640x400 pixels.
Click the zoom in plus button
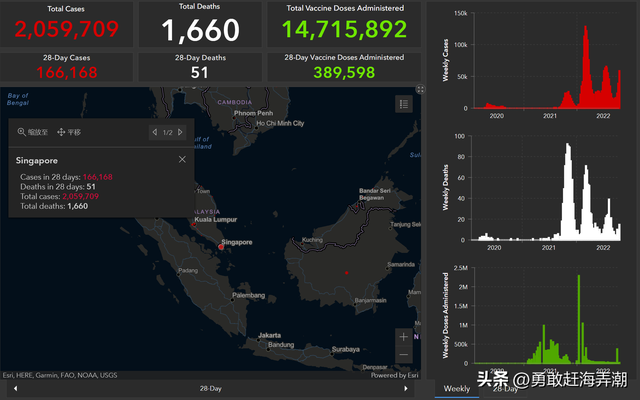[403, 337]
